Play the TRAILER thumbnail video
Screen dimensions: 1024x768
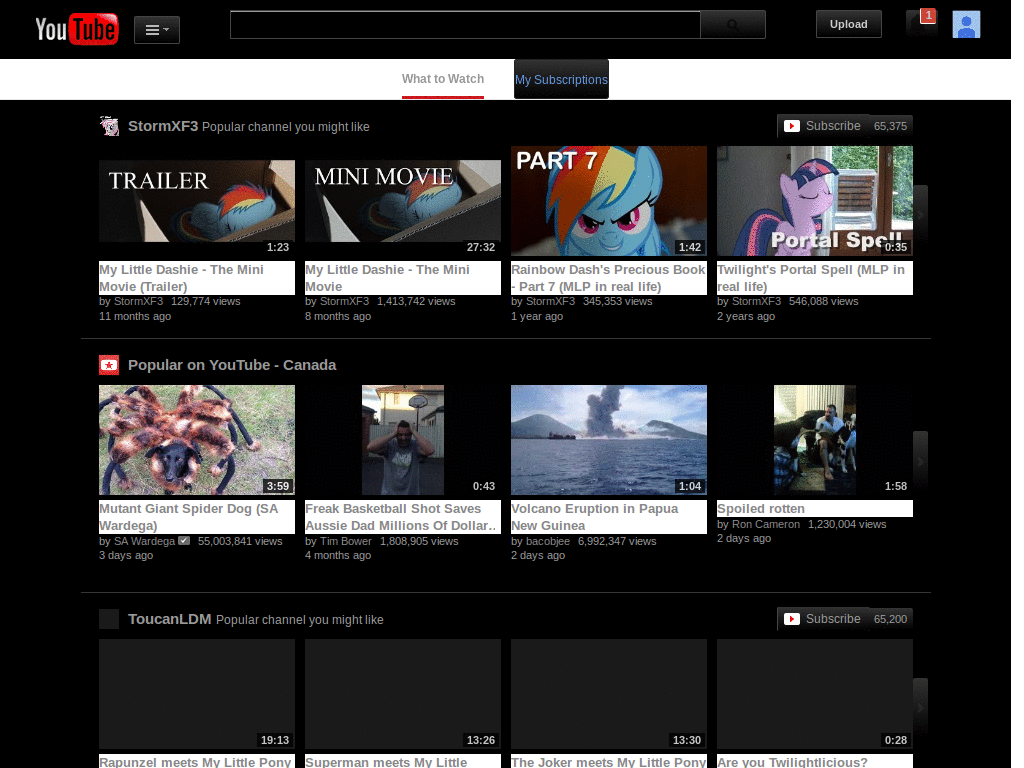pyautogui.click(x=197, y=201)
